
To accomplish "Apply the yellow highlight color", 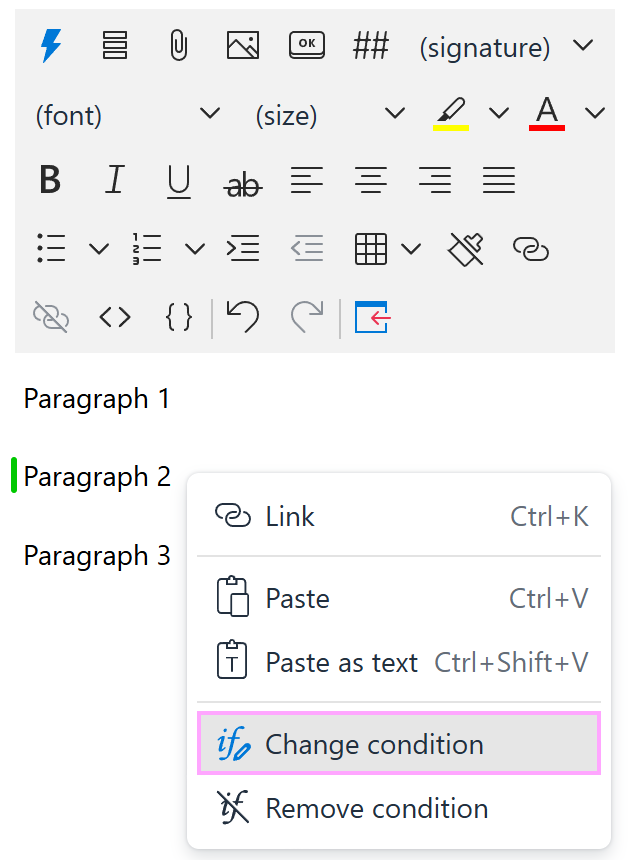I will (x=451, y=113).
